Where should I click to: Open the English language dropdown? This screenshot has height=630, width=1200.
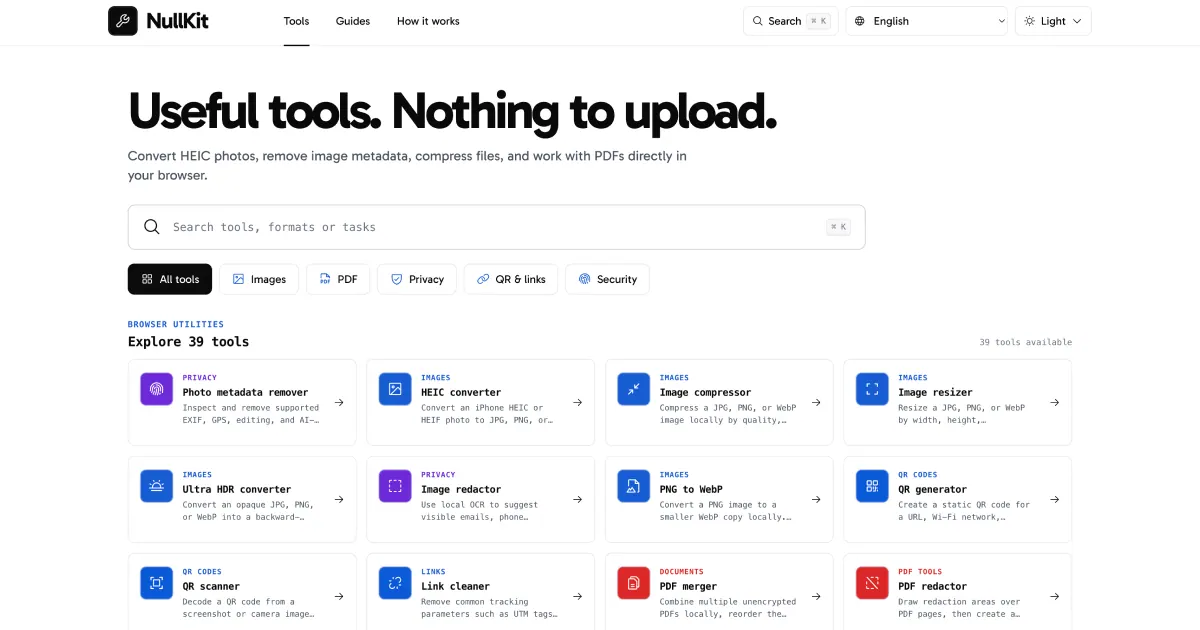point(926,21)
